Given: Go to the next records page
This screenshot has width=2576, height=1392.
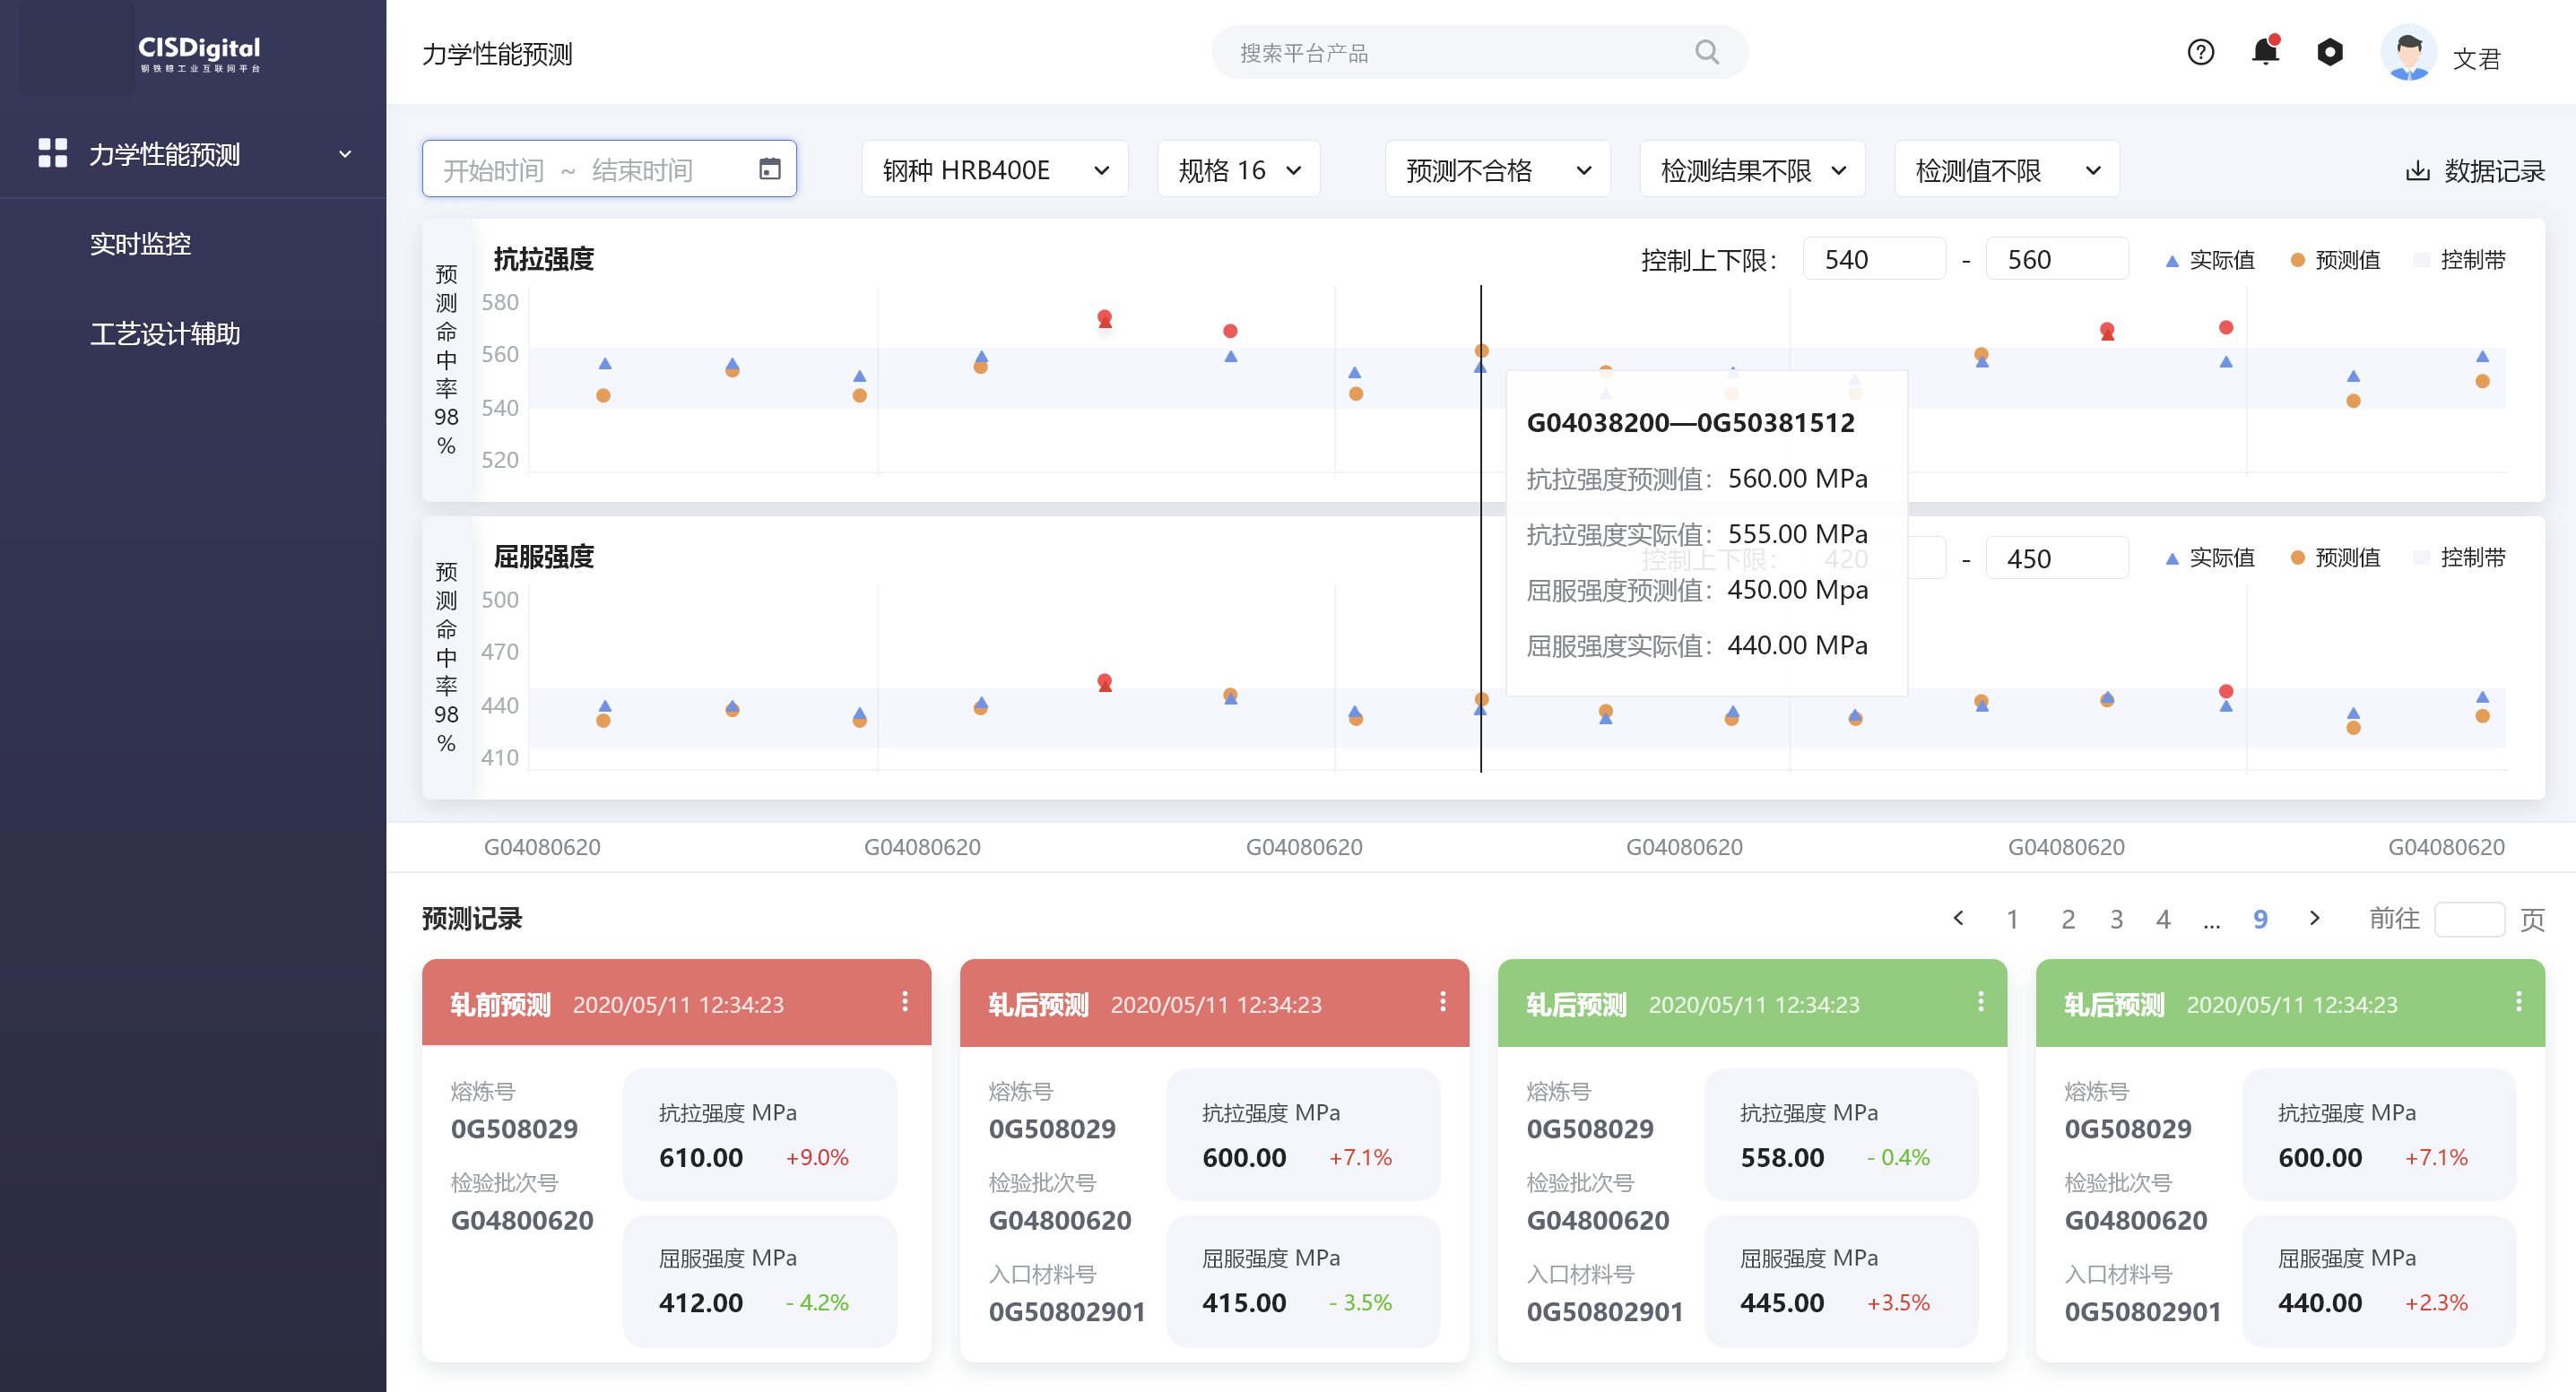Looking at the screenshot, I should pos(2314,918).
